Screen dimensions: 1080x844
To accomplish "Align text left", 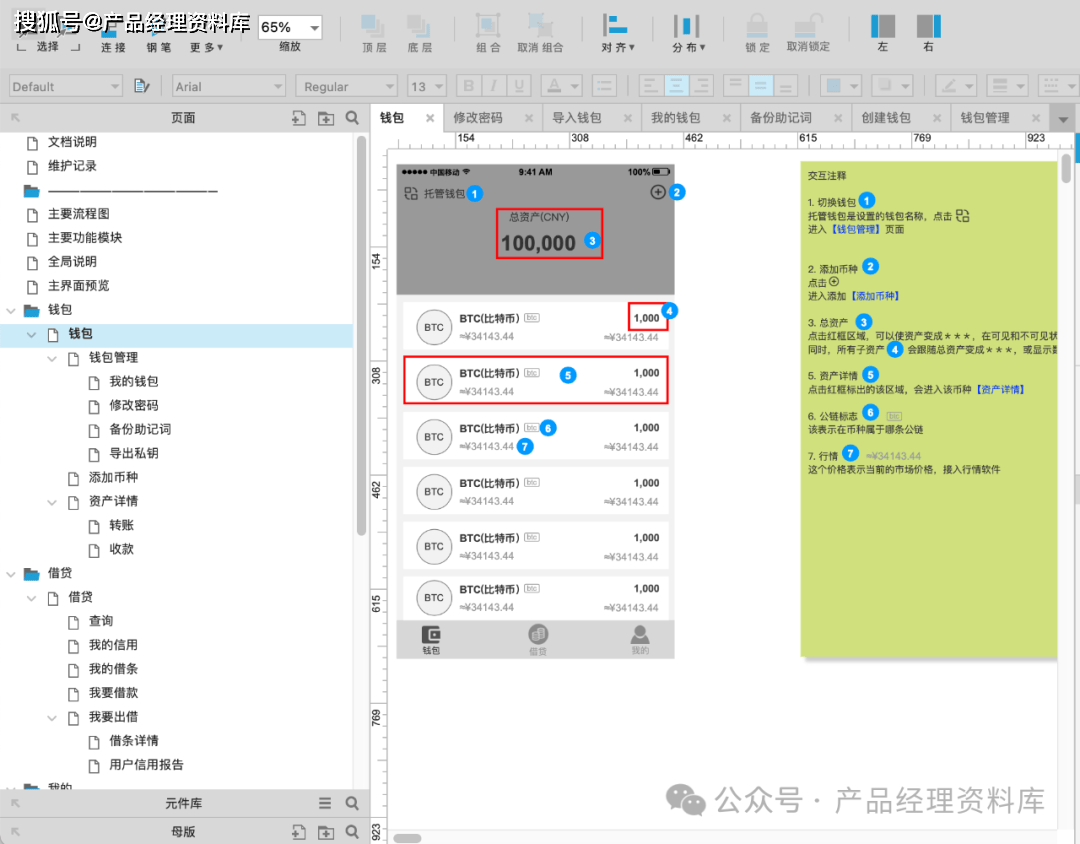I will click(x=650, y=86).
